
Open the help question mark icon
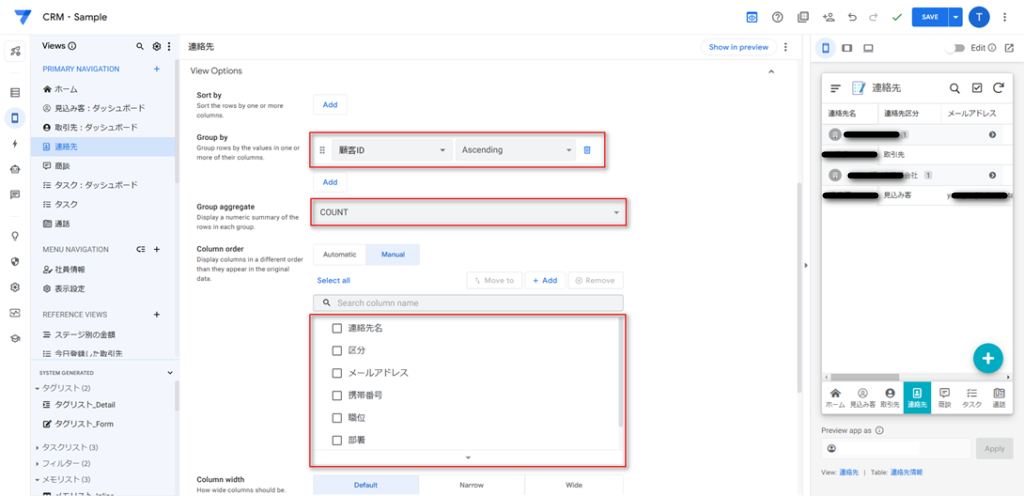coord(777,17)
